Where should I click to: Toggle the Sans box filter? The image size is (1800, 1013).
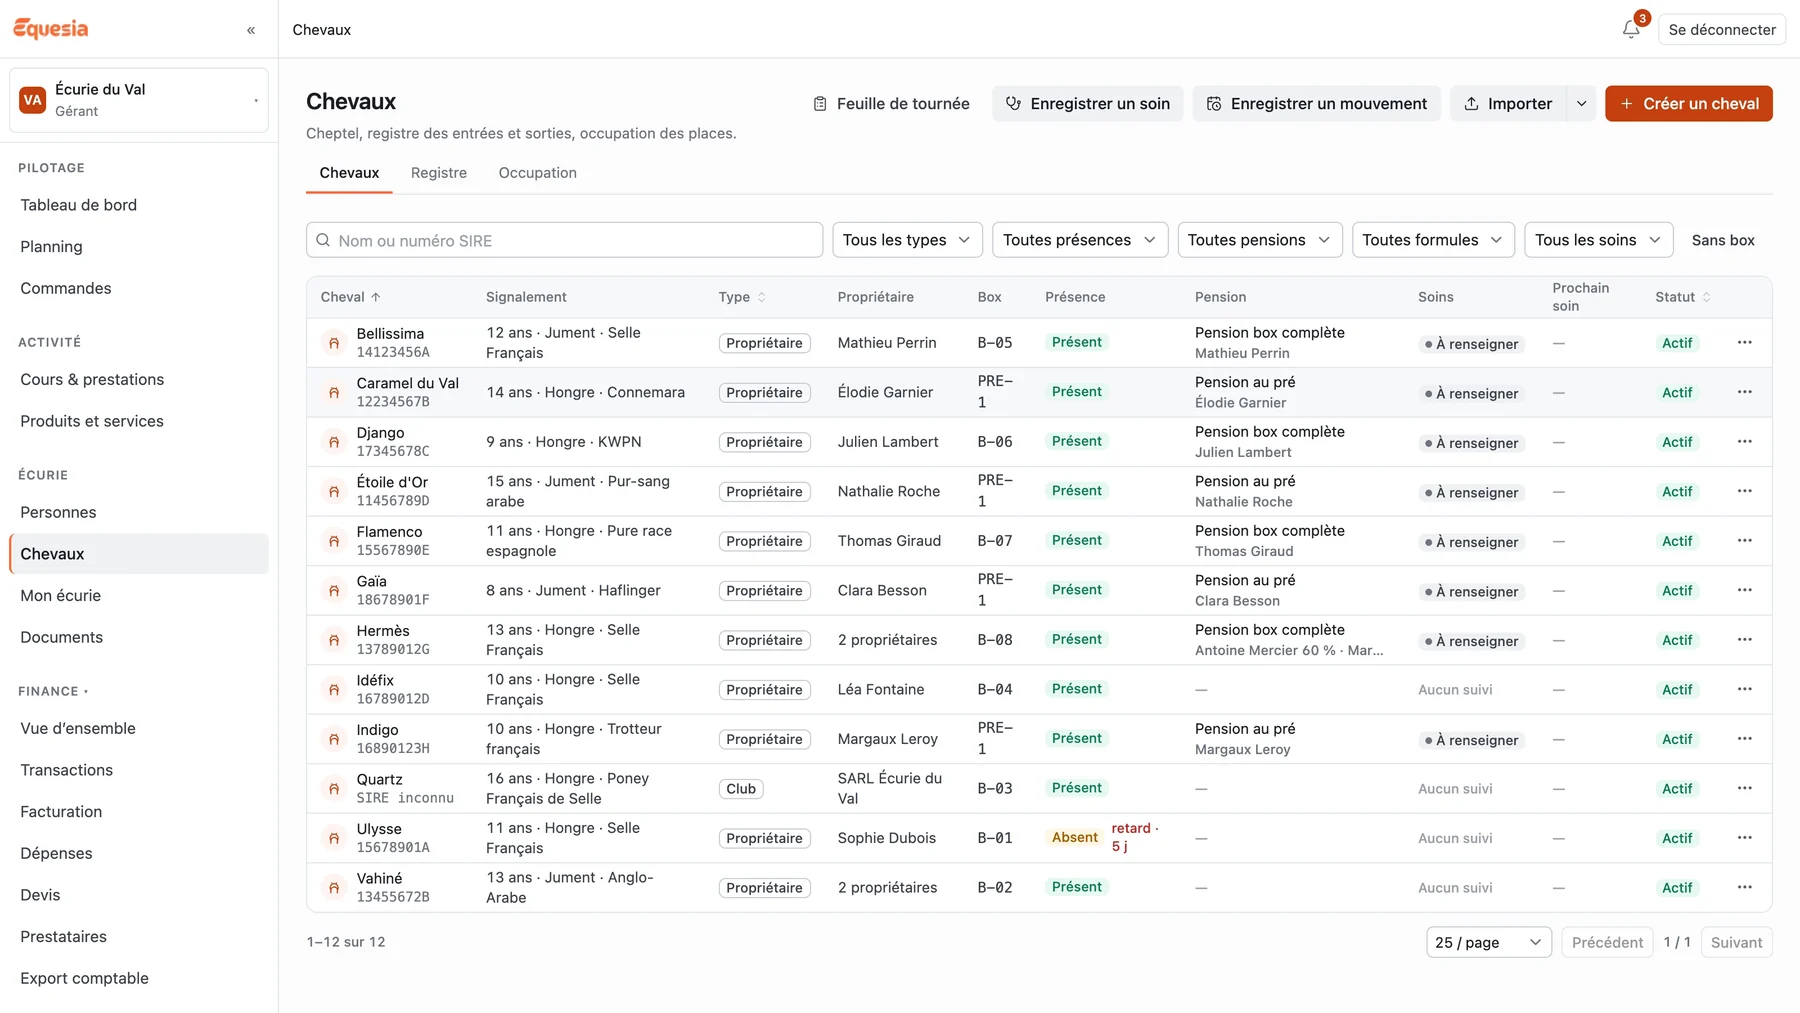pyautogui.click(x=1722, y=240)
